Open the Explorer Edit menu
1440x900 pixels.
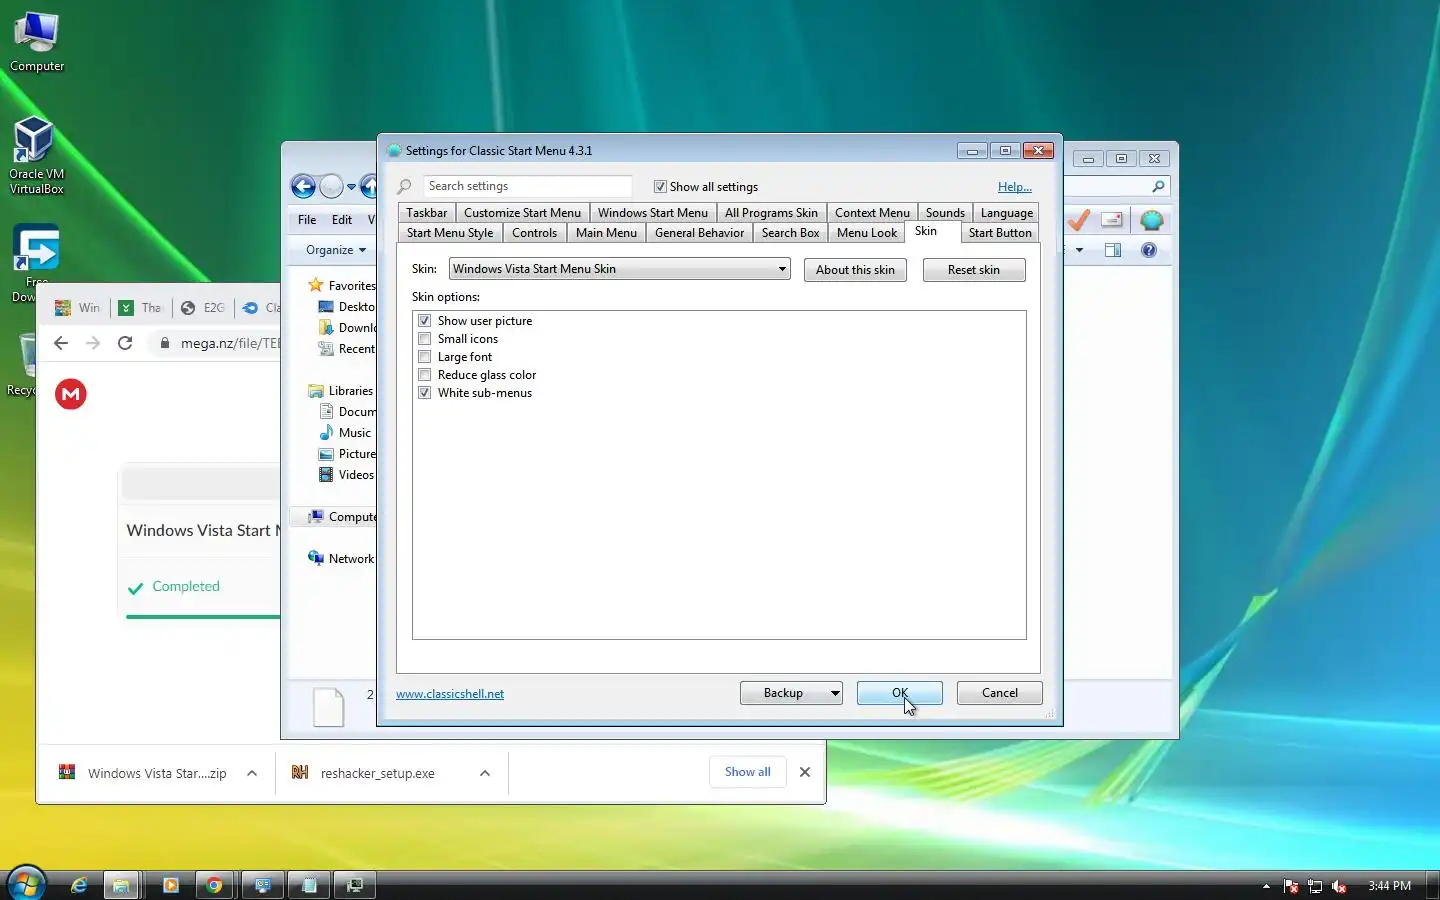click(342, 220)
